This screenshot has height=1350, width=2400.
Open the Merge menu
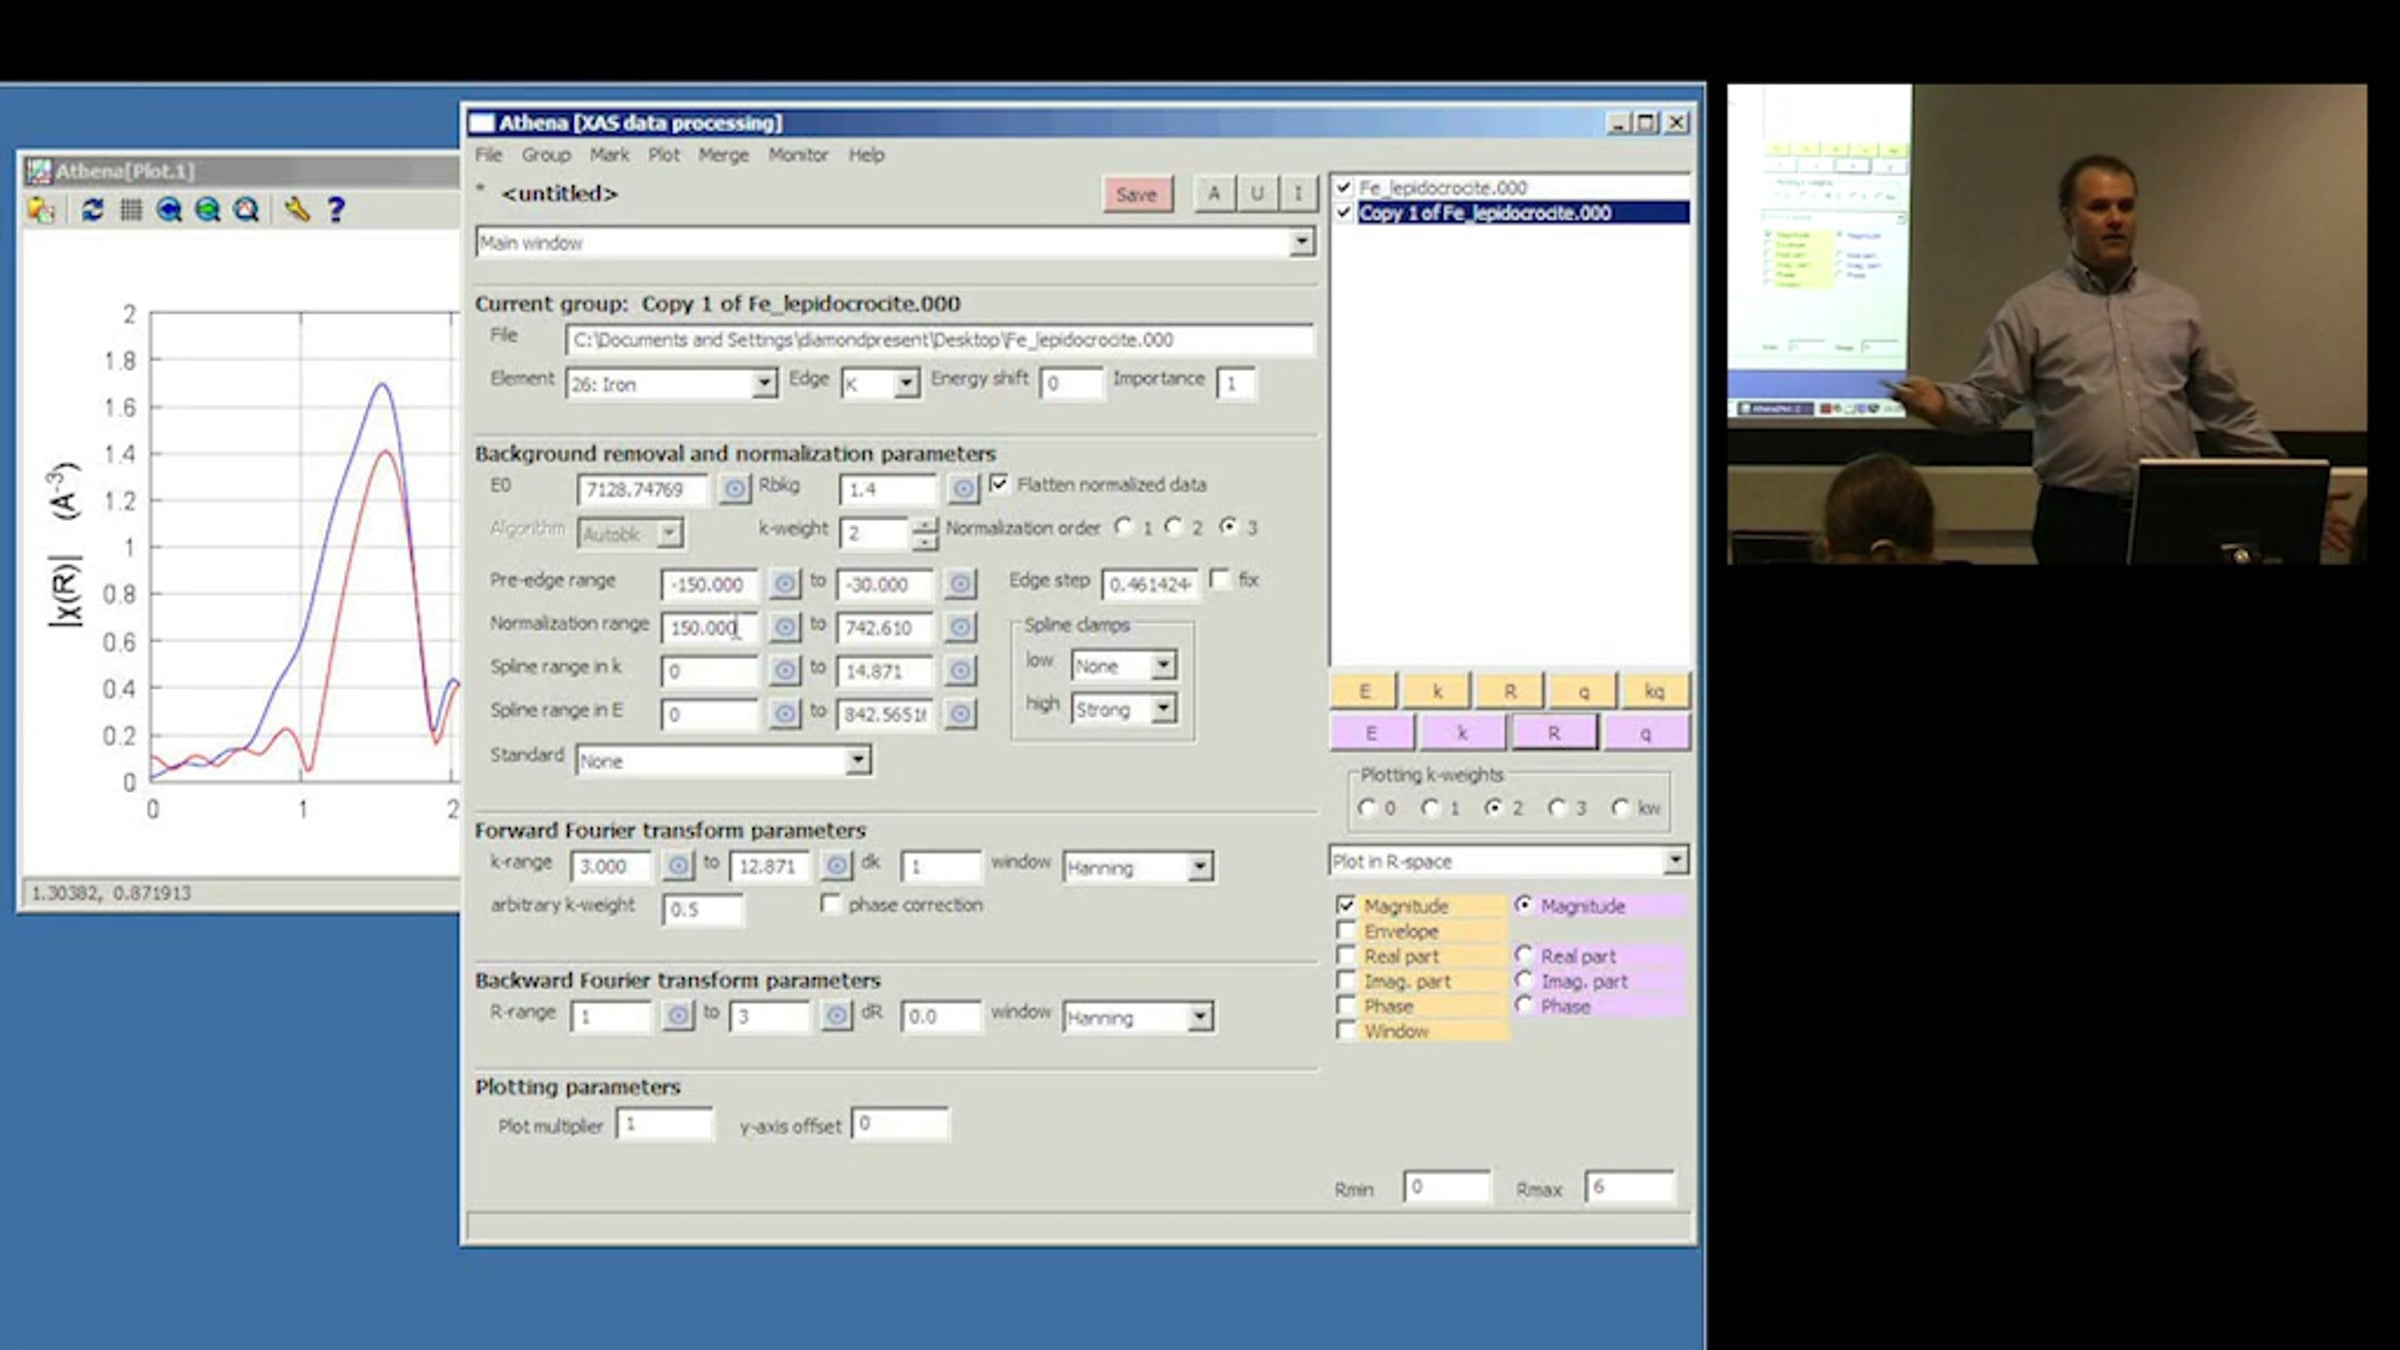coord(723,155)
